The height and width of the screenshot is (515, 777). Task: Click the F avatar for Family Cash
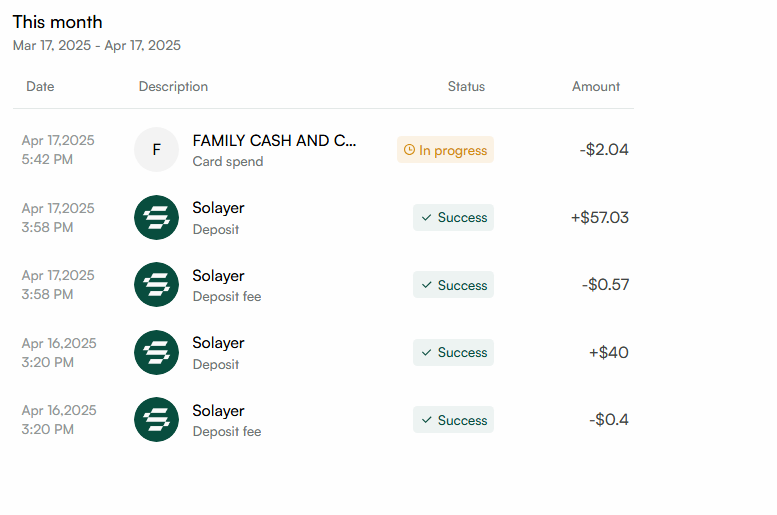click(156, 150)
